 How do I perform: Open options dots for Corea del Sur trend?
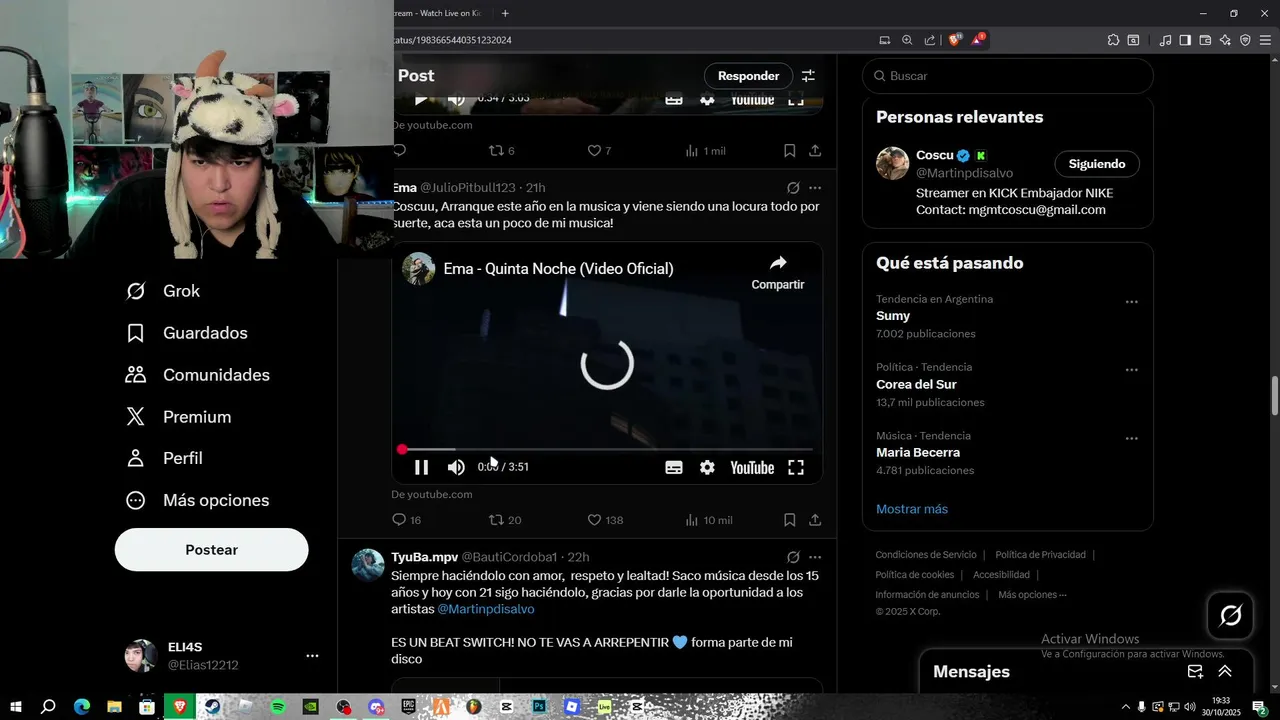(x=1132, y=370)
